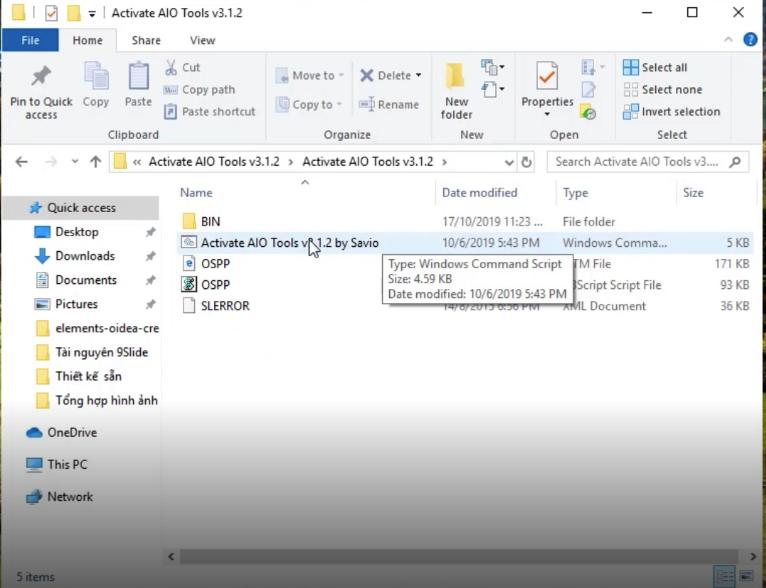
Task: Expand address bar history dropdown
Action: pos(509,162)
